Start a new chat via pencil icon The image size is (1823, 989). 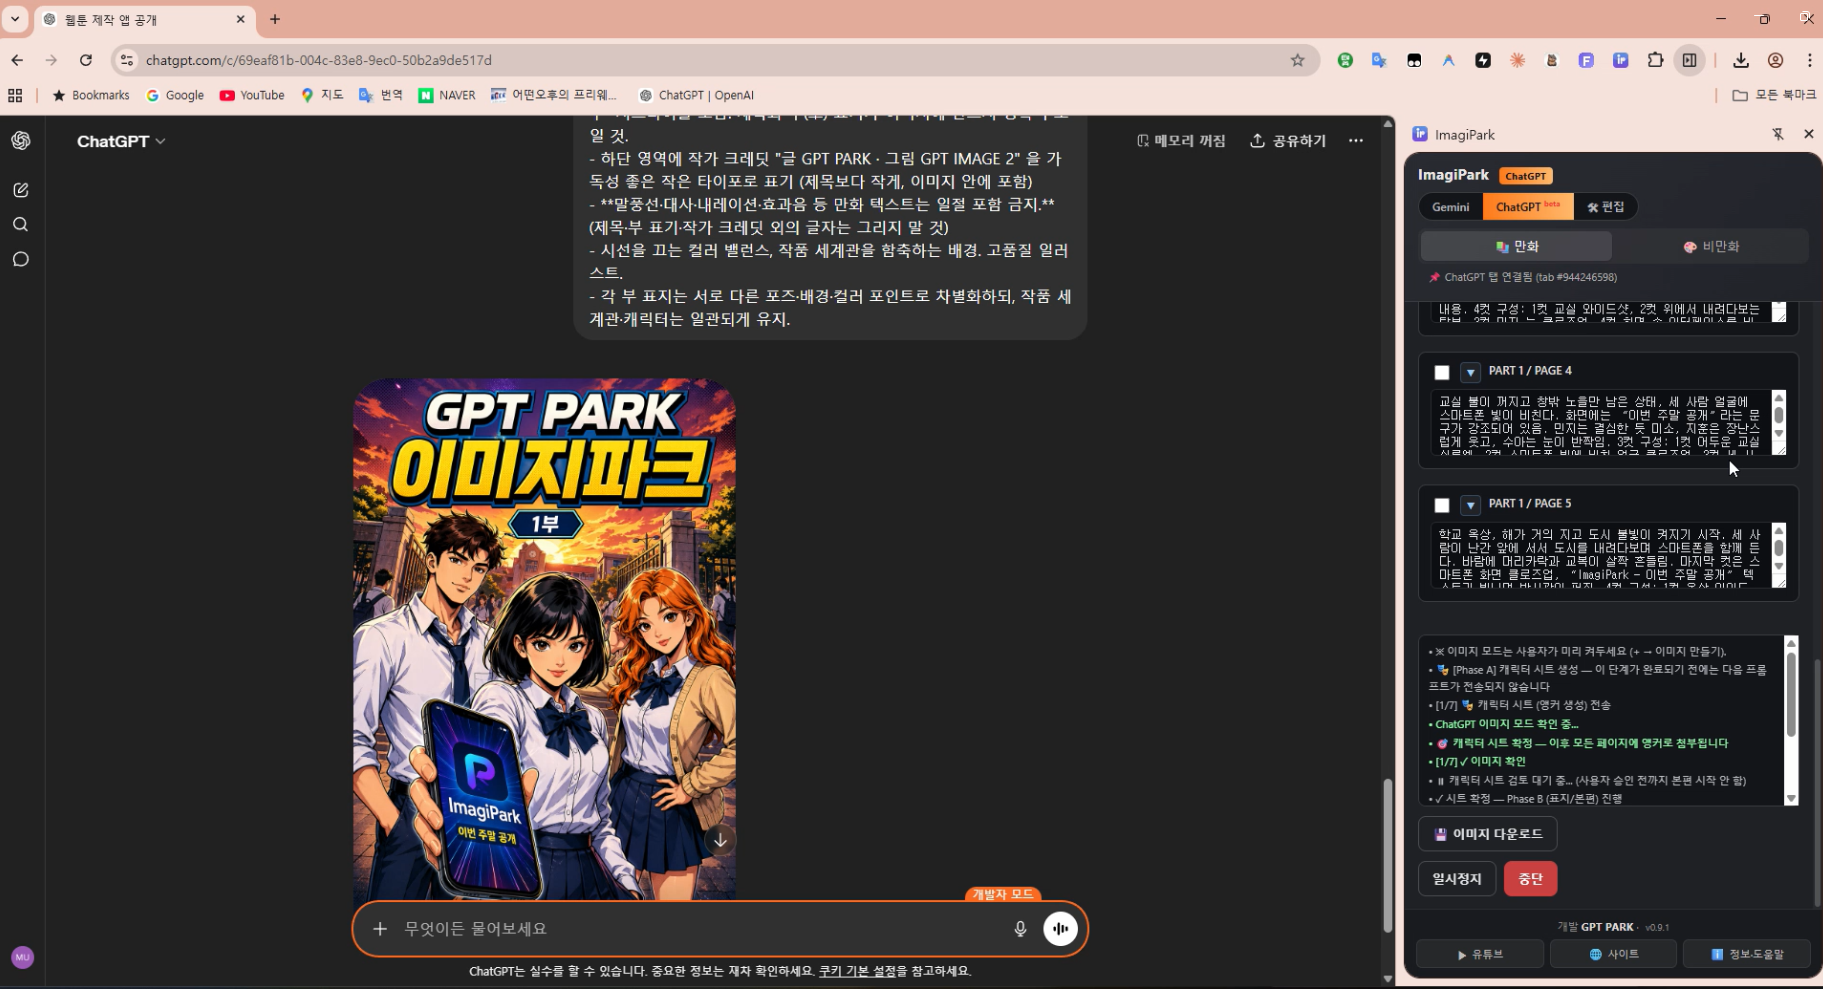click(21, 190)
